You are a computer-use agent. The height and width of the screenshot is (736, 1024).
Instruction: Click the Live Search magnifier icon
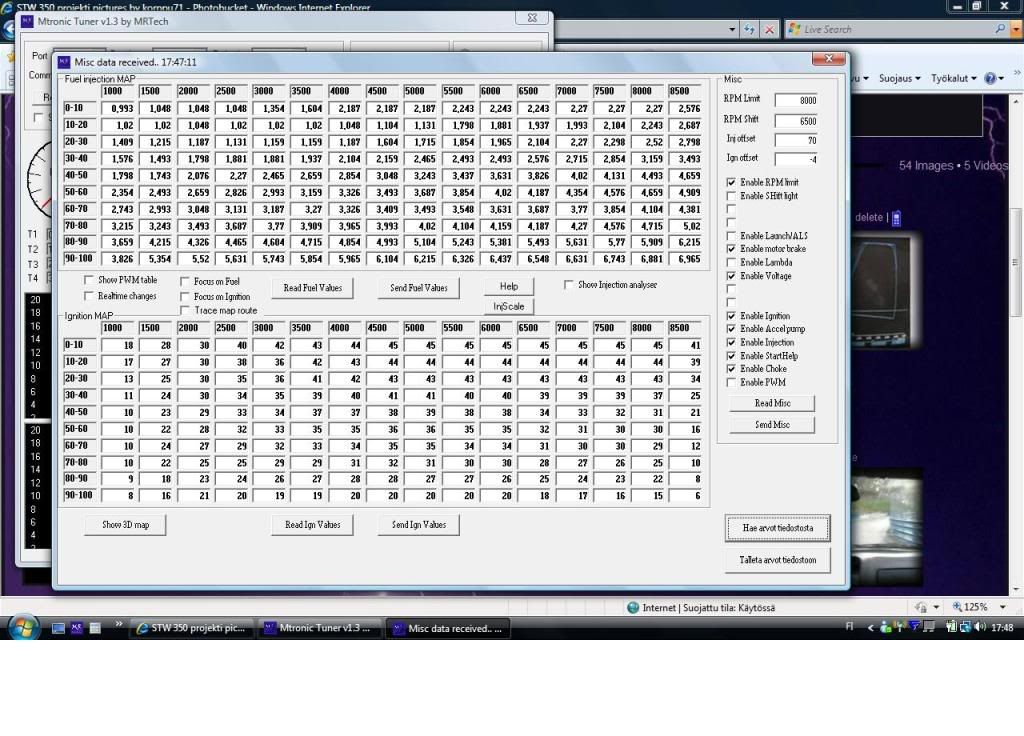[x=999, y=29]
